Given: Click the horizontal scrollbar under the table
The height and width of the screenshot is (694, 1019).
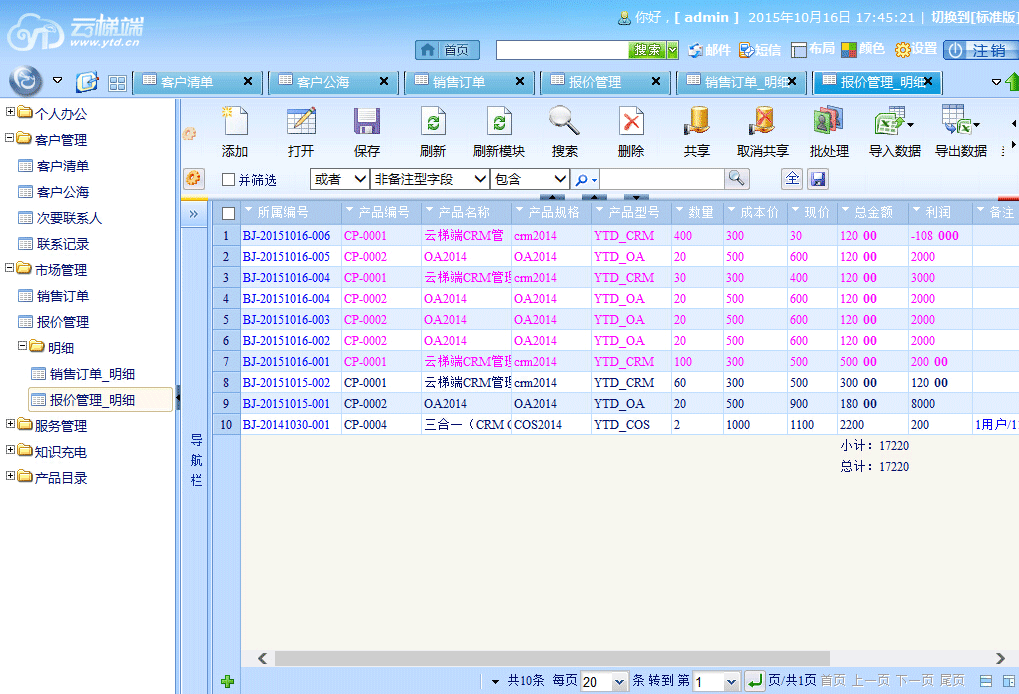Looking at the screenshot, I should (x=552, y=658).
